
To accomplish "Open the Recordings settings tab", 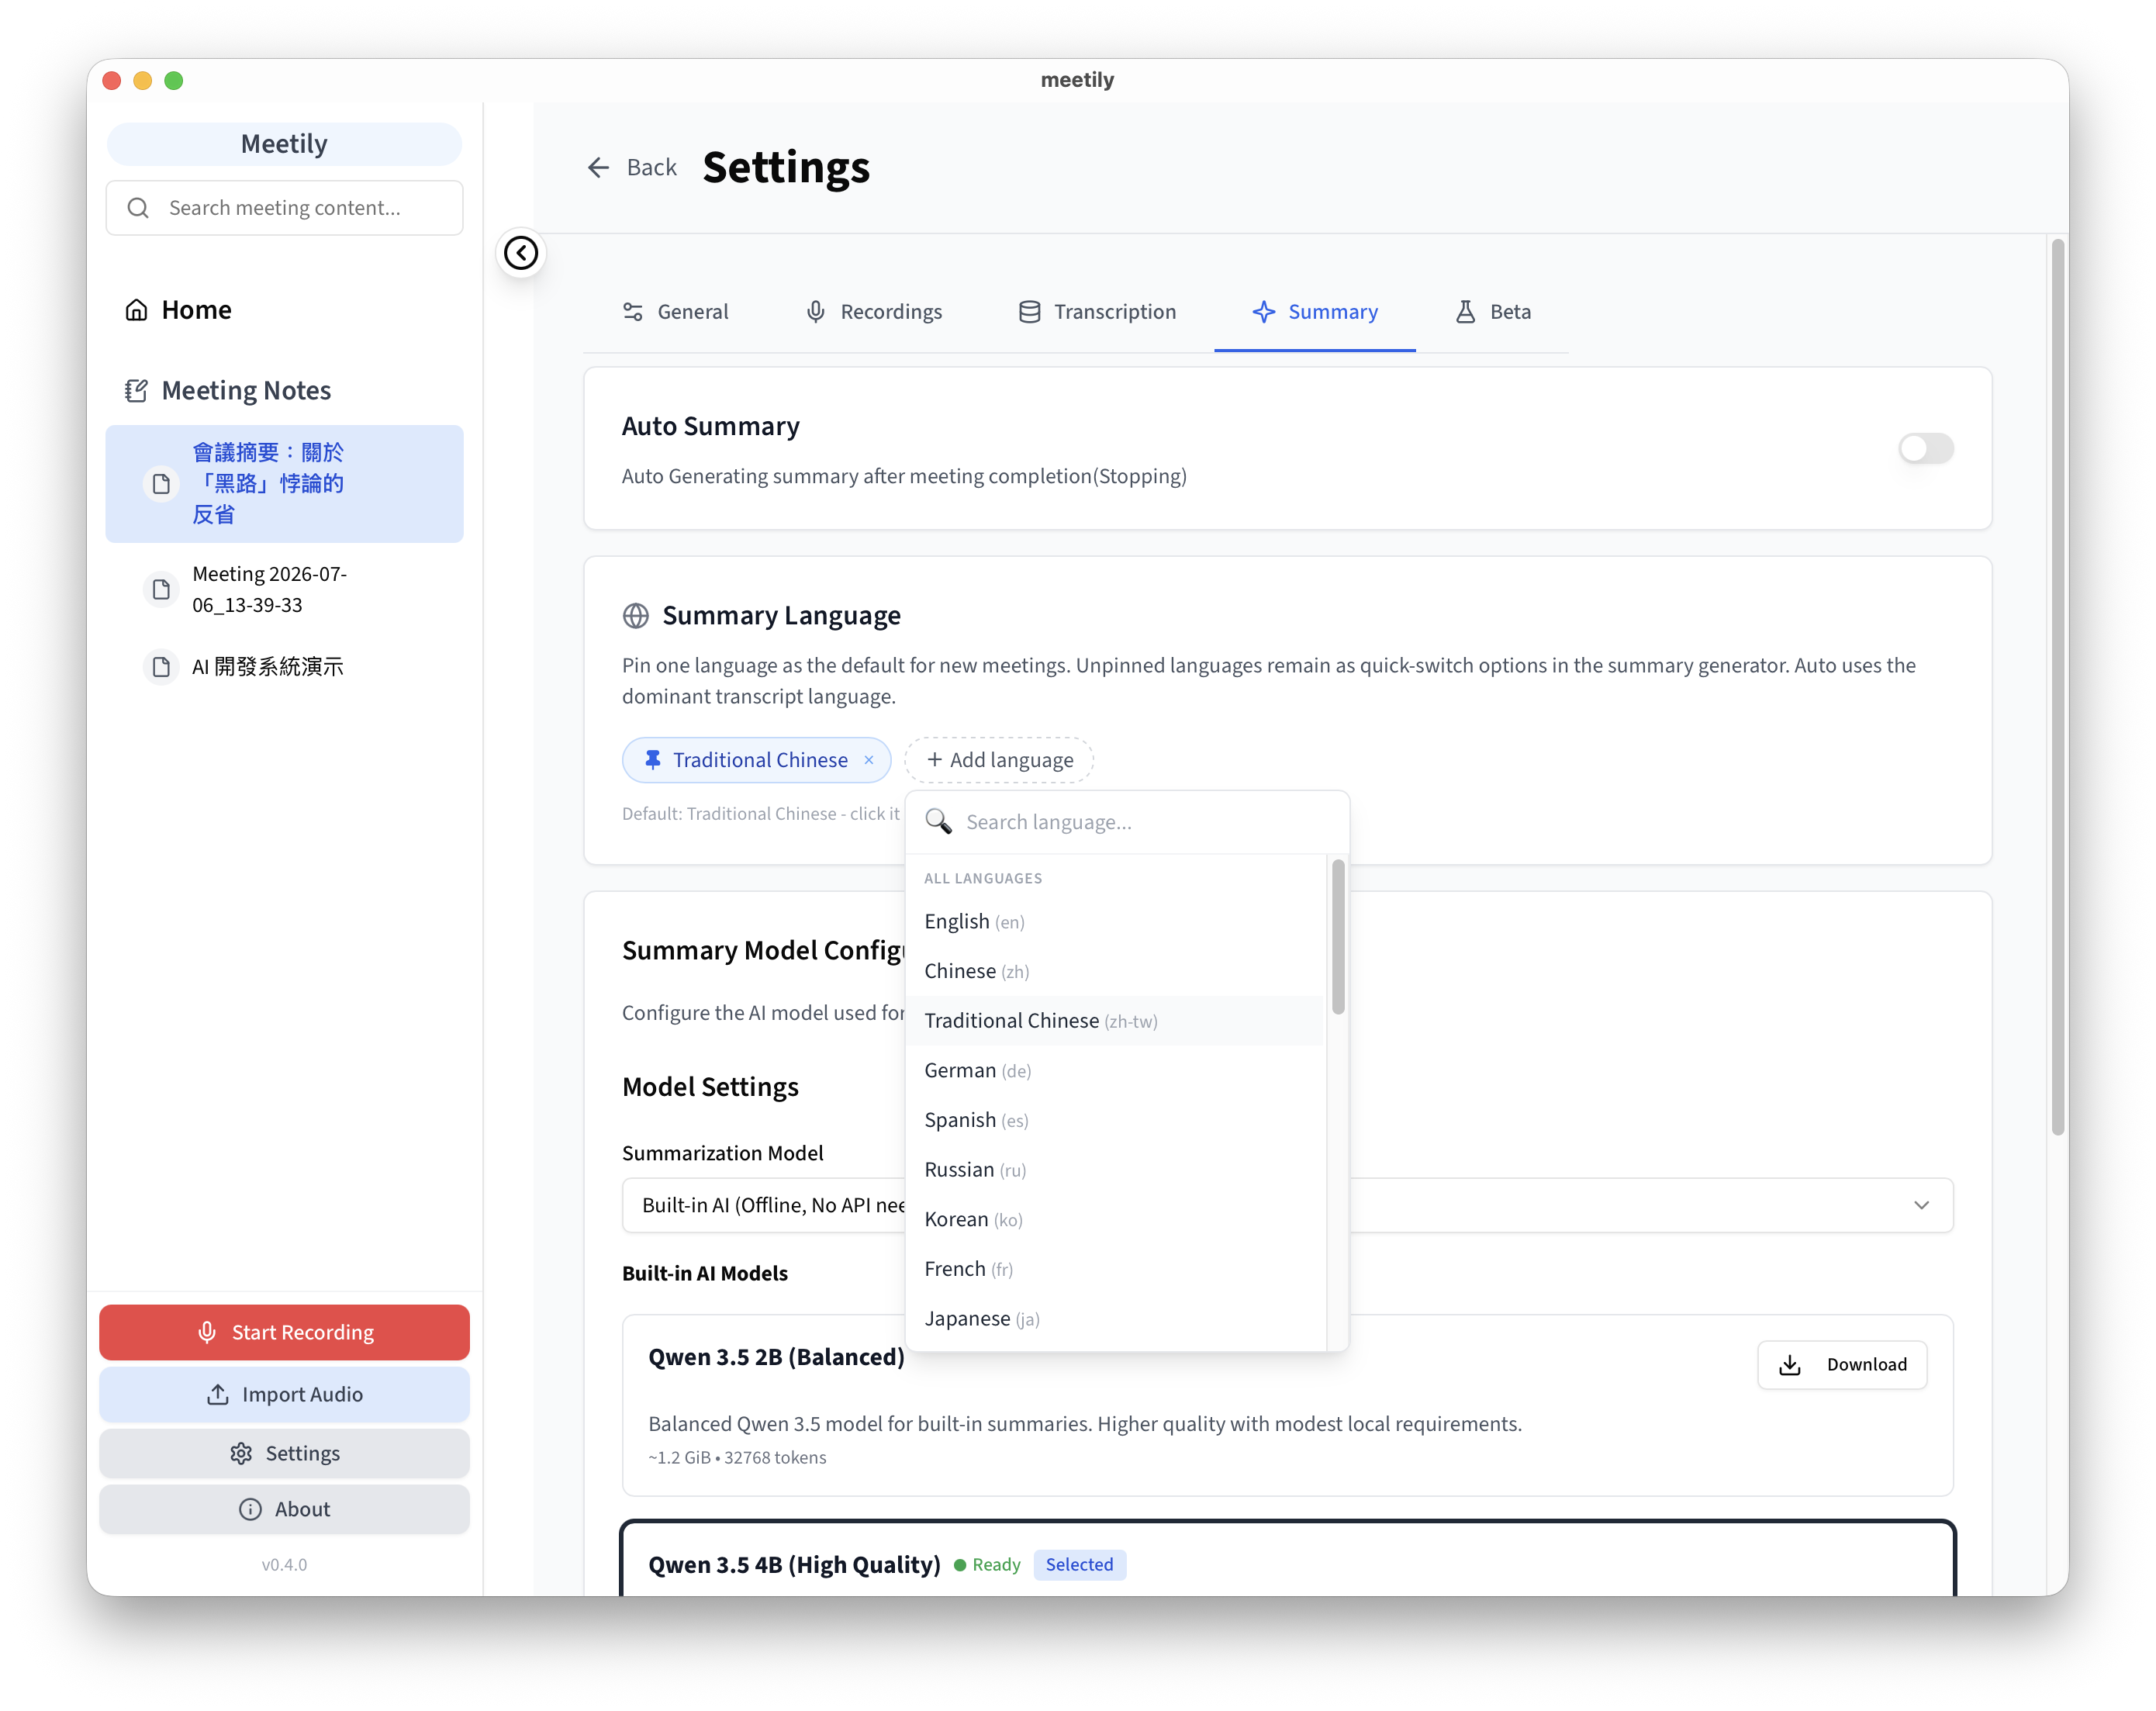I will (873, 312).
